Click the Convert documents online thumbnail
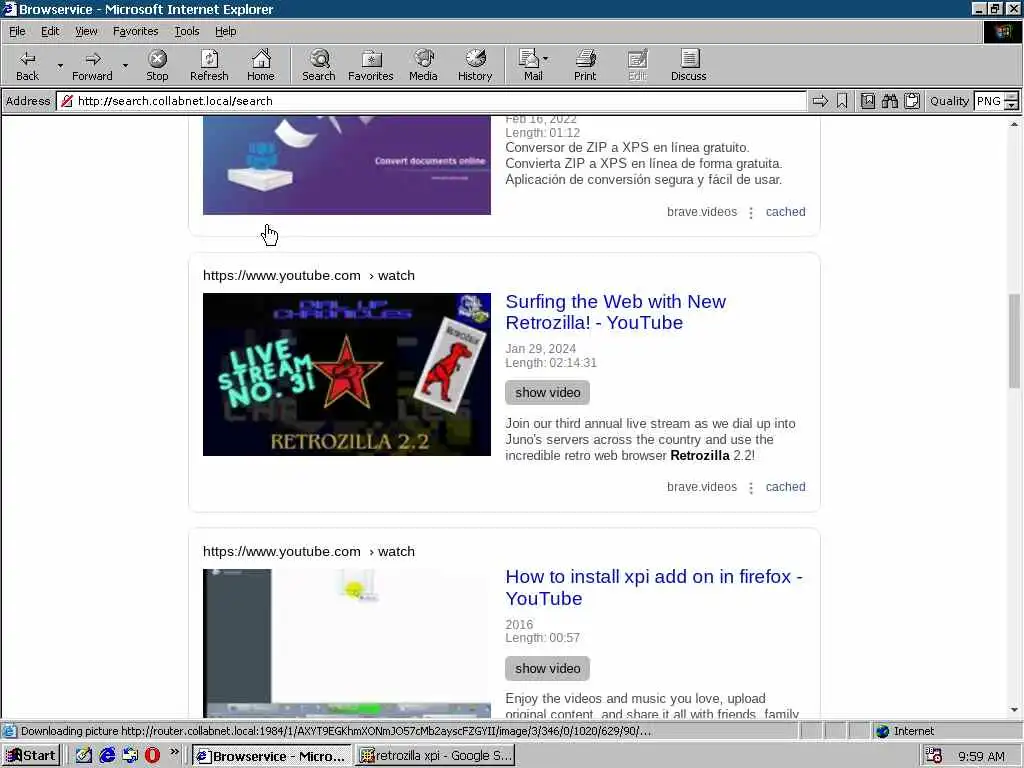This screenshot has height=768, width=1024. tap(347, 165)
